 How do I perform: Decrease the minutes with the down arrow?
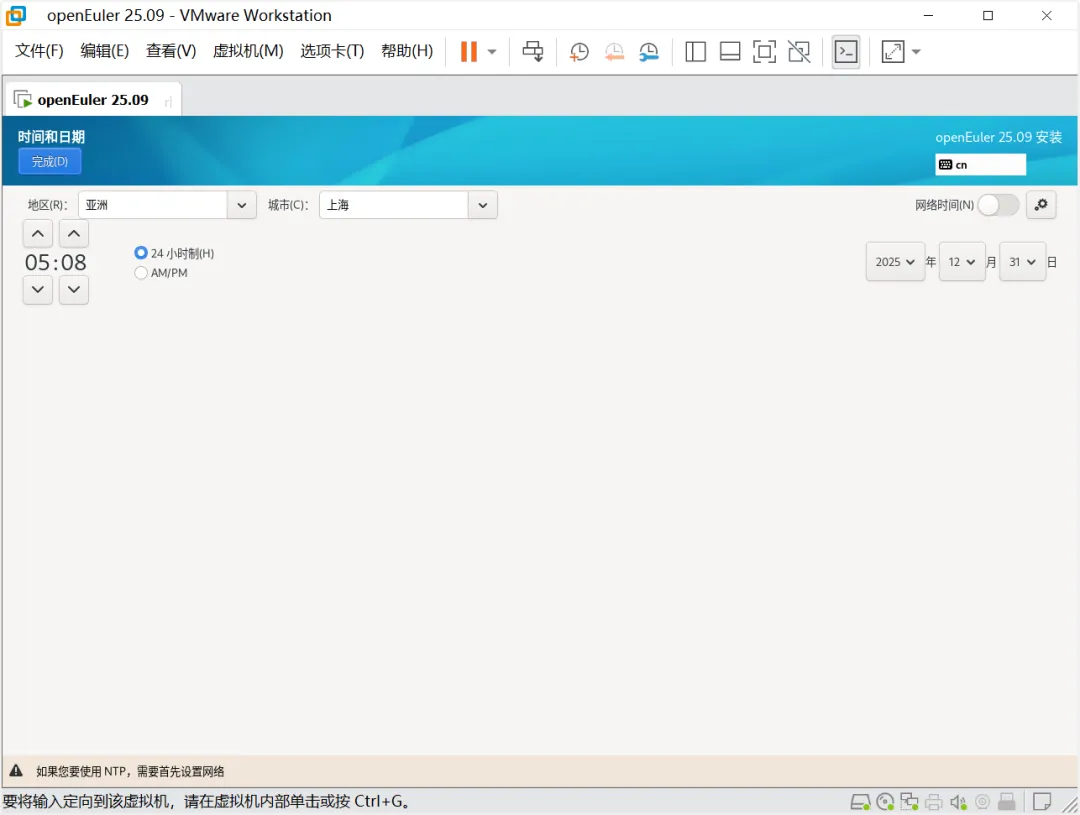click(74, 289)
